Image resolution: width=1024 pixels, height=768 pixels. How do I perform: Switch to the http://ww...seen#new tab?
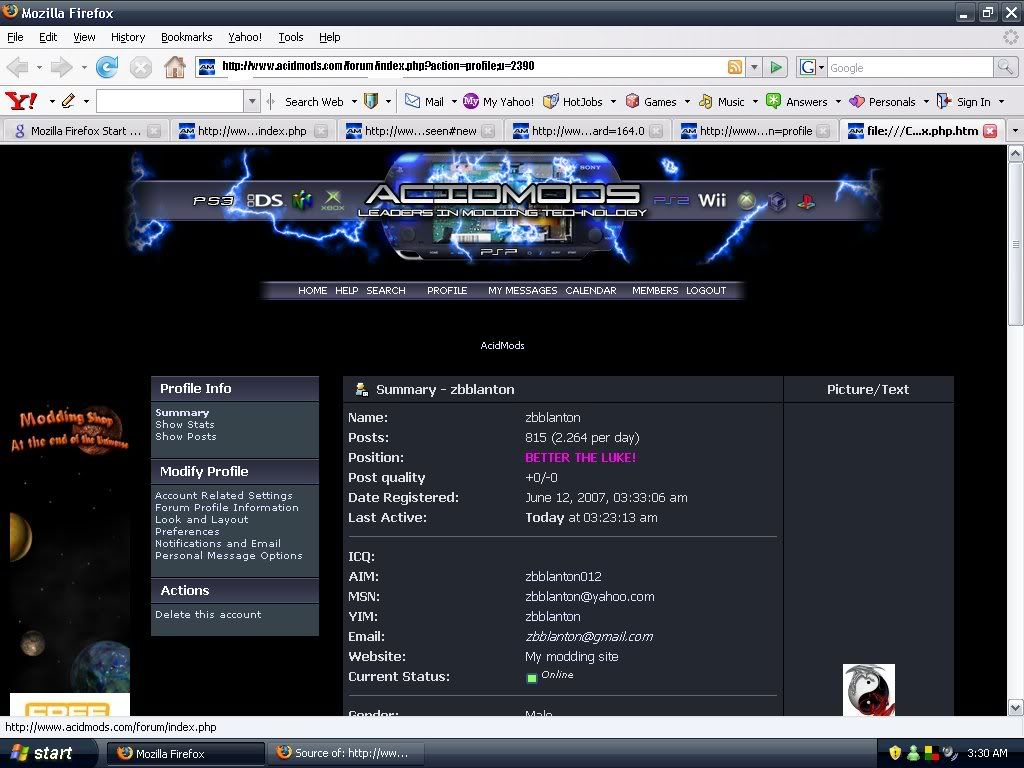click(419, 131)
